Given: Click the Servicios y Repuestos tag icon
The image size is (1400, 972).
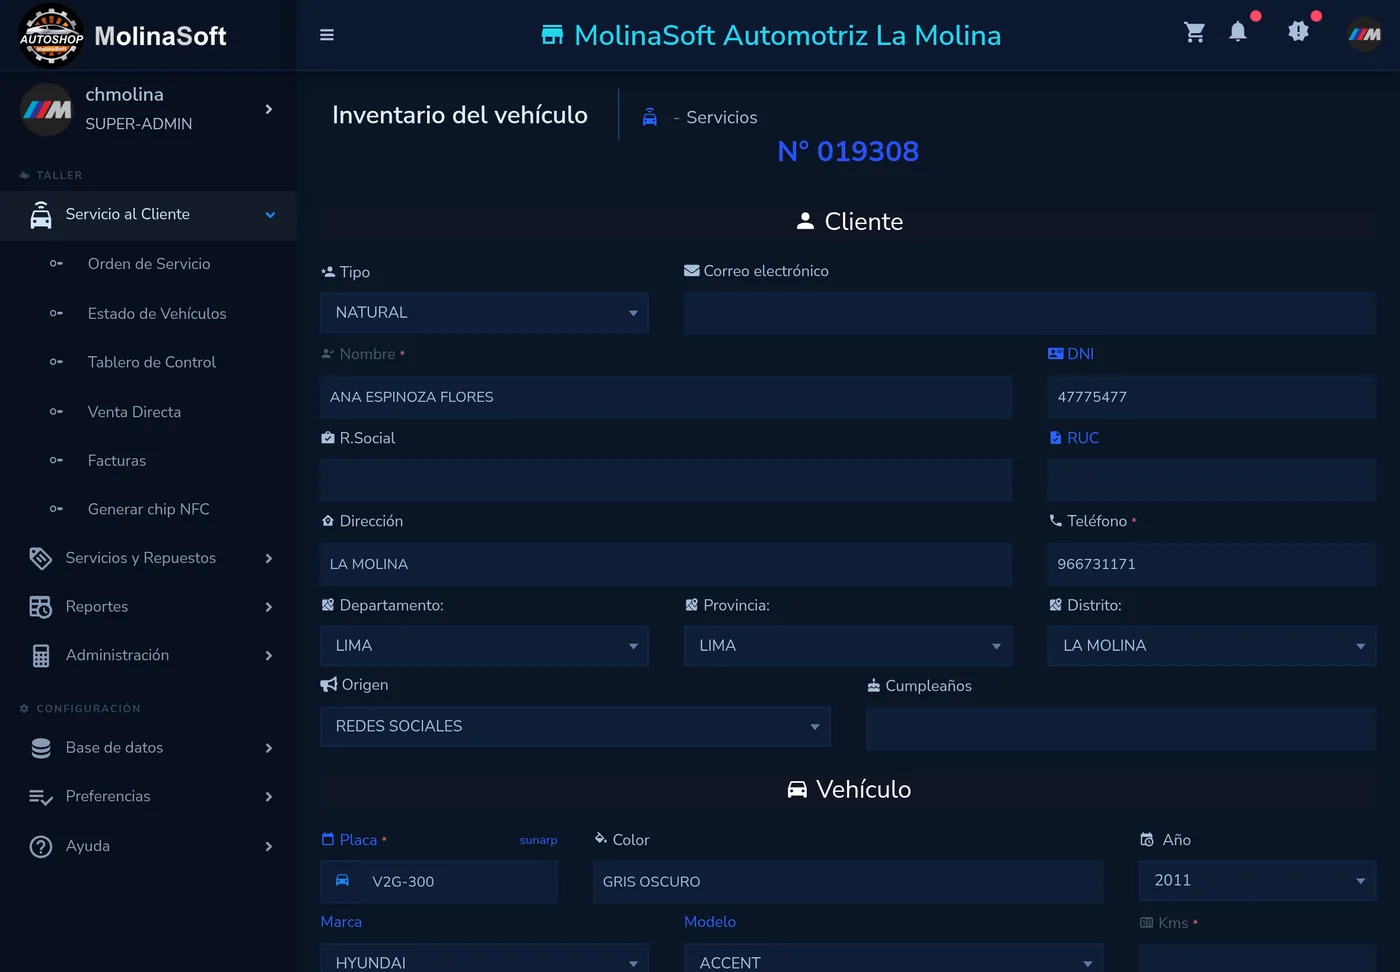Looking at the screenshot, I should click(41, 558).
